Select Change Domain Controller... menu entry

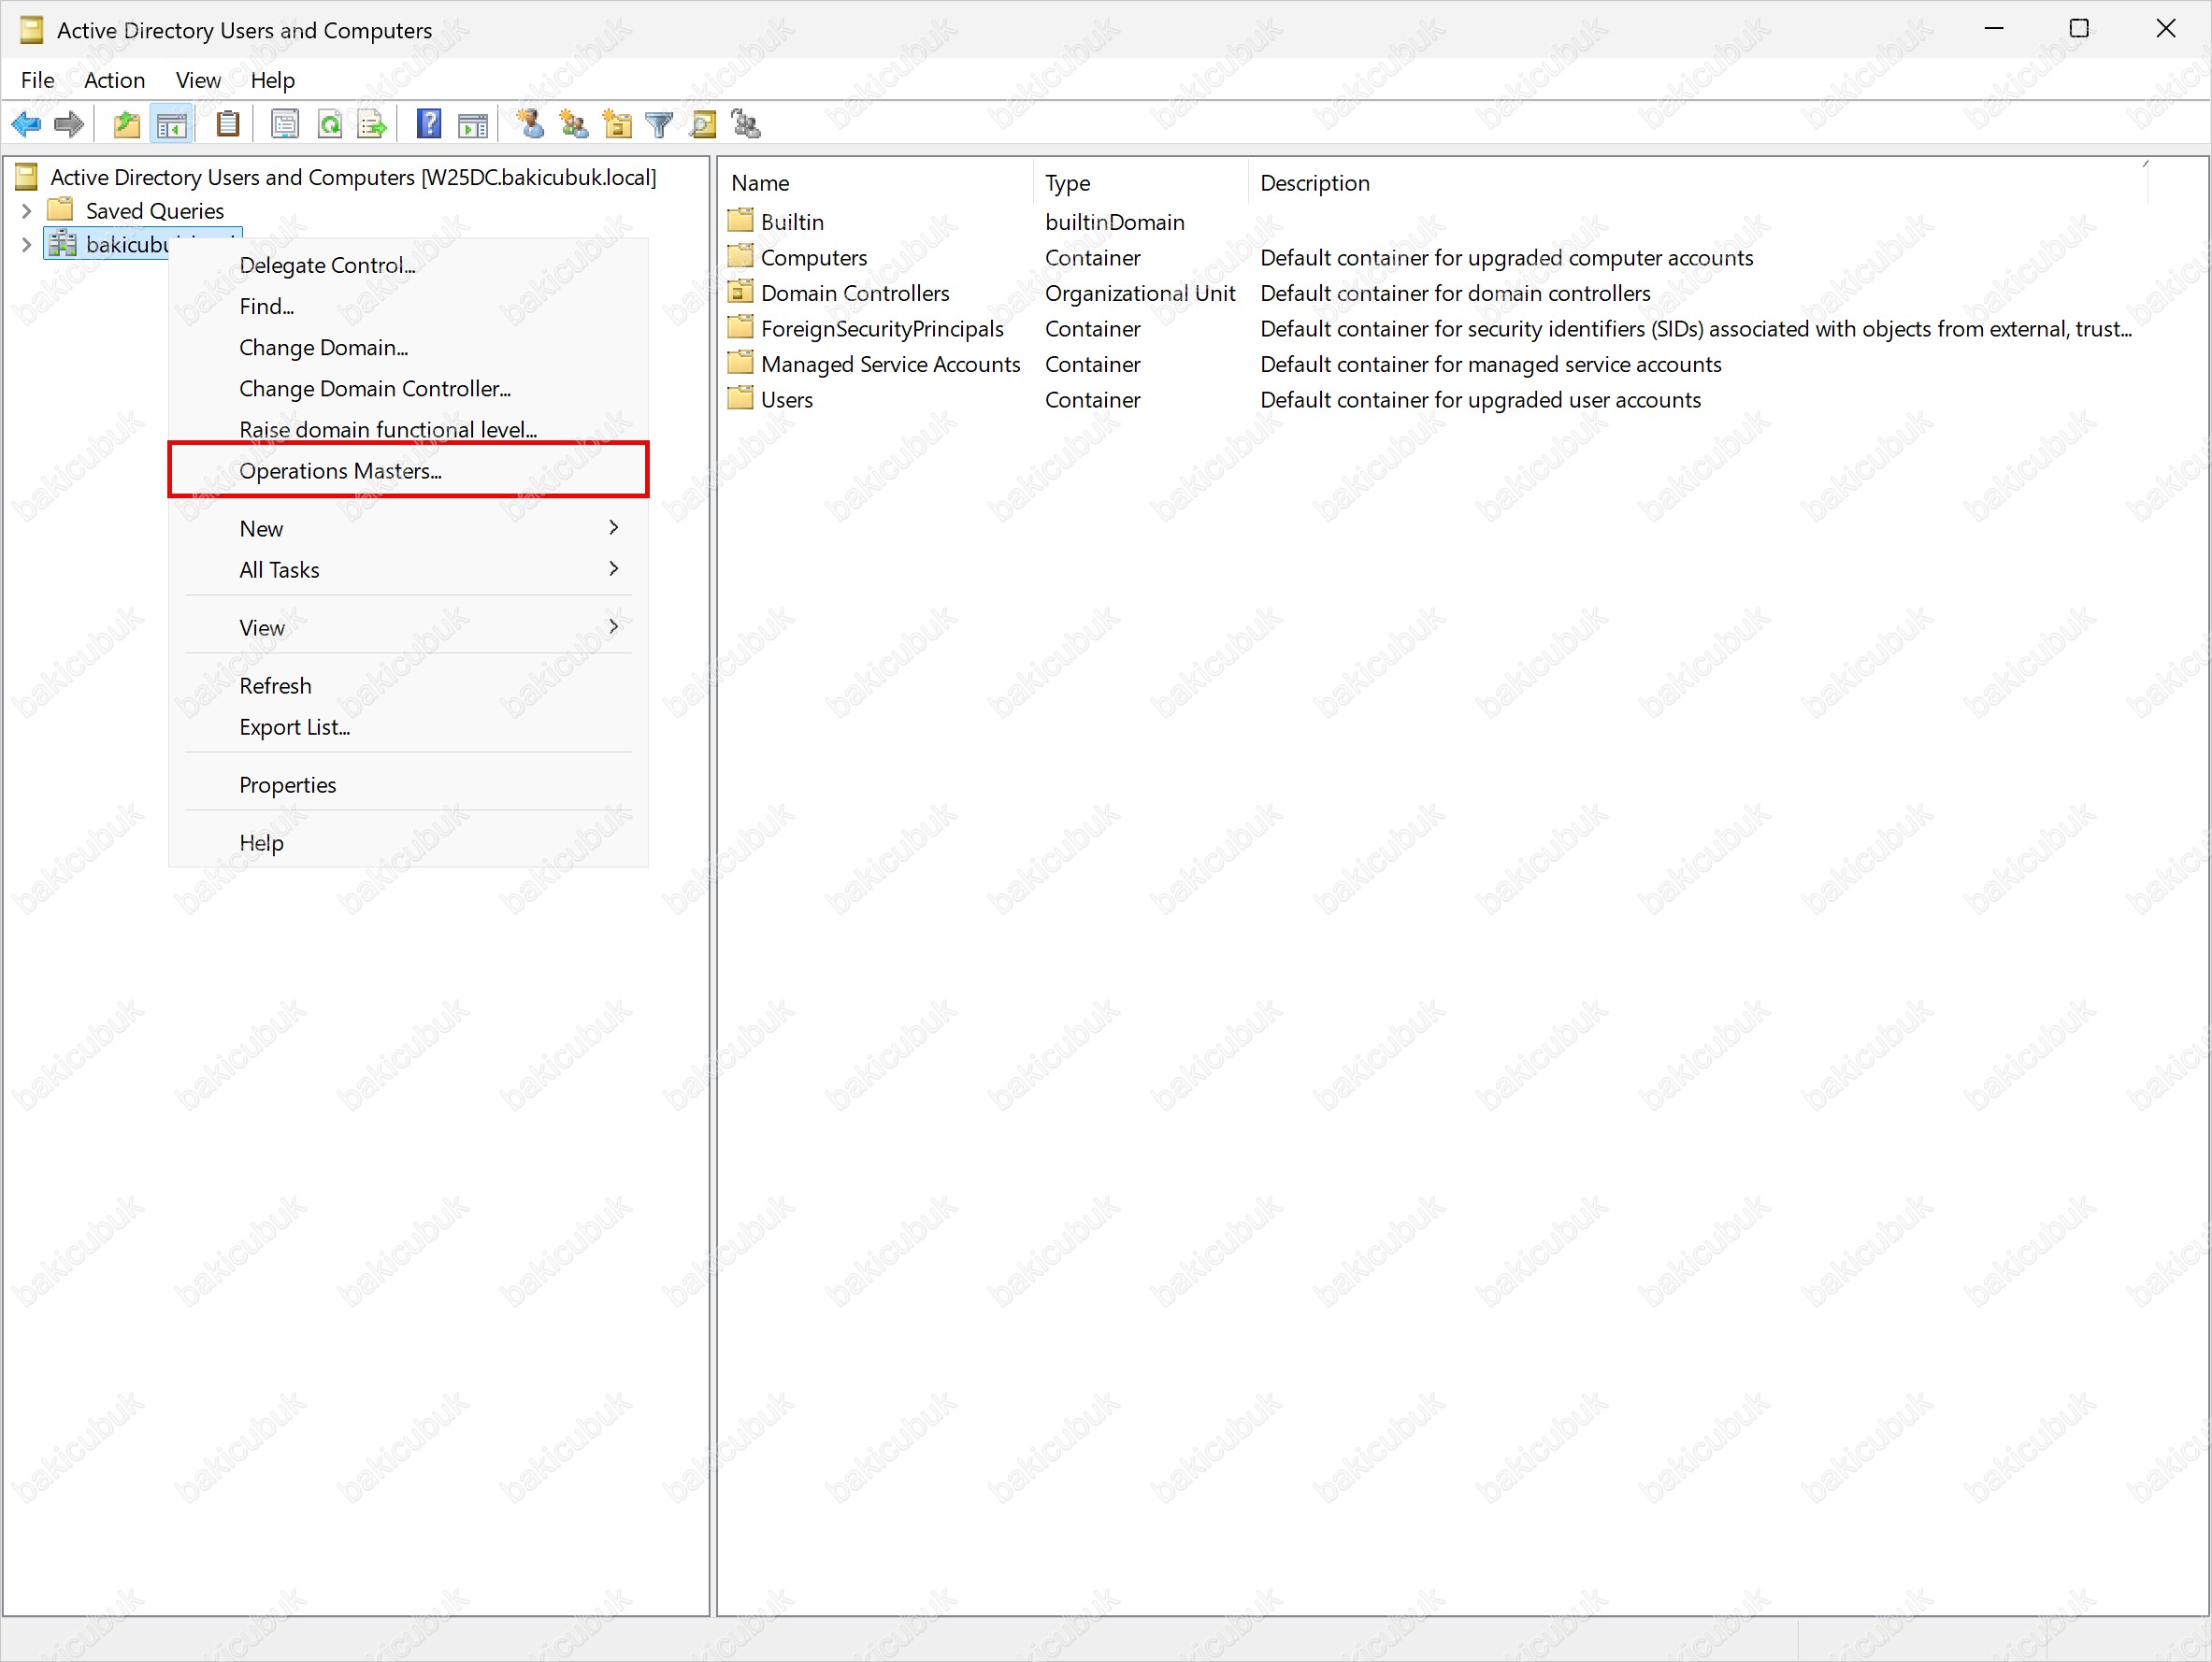tap(408, 388)
